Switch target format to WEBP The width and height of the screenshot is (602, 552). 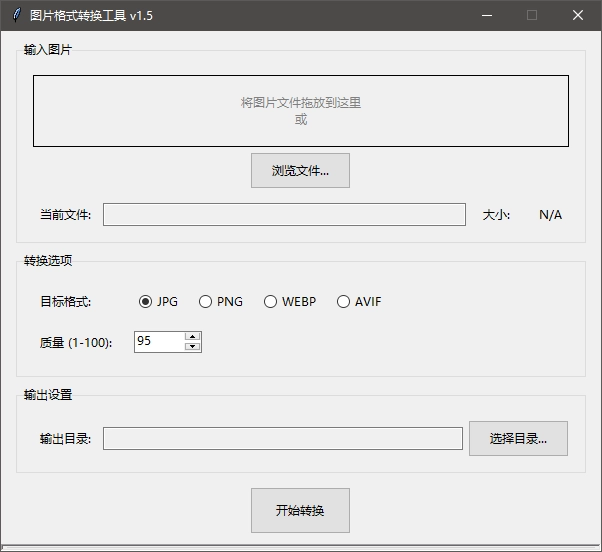pos(271,302)
